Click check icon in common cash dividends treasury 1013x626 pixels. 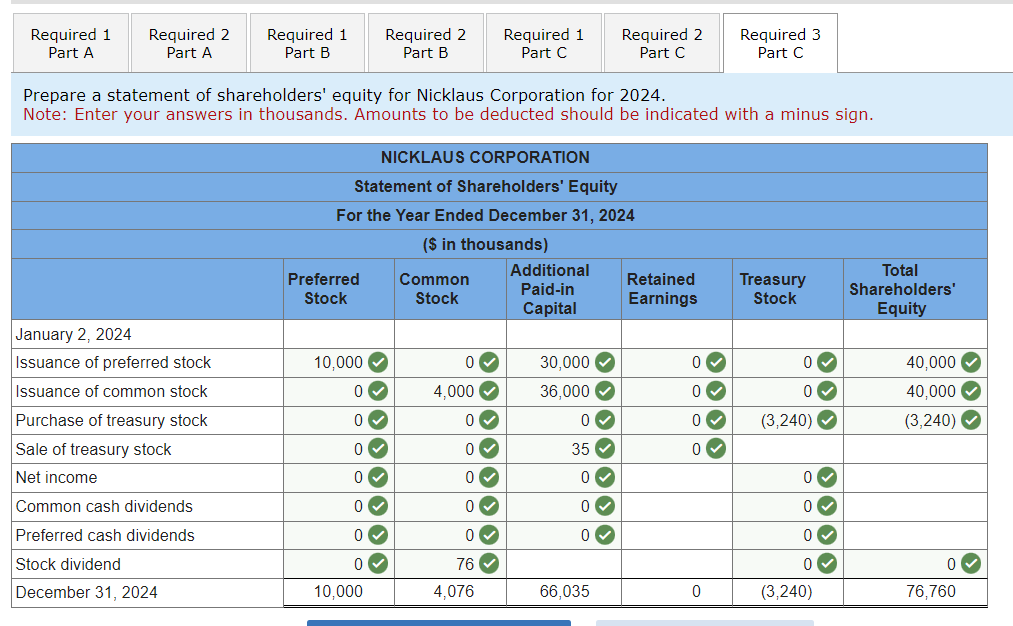(x=827, y=506)
